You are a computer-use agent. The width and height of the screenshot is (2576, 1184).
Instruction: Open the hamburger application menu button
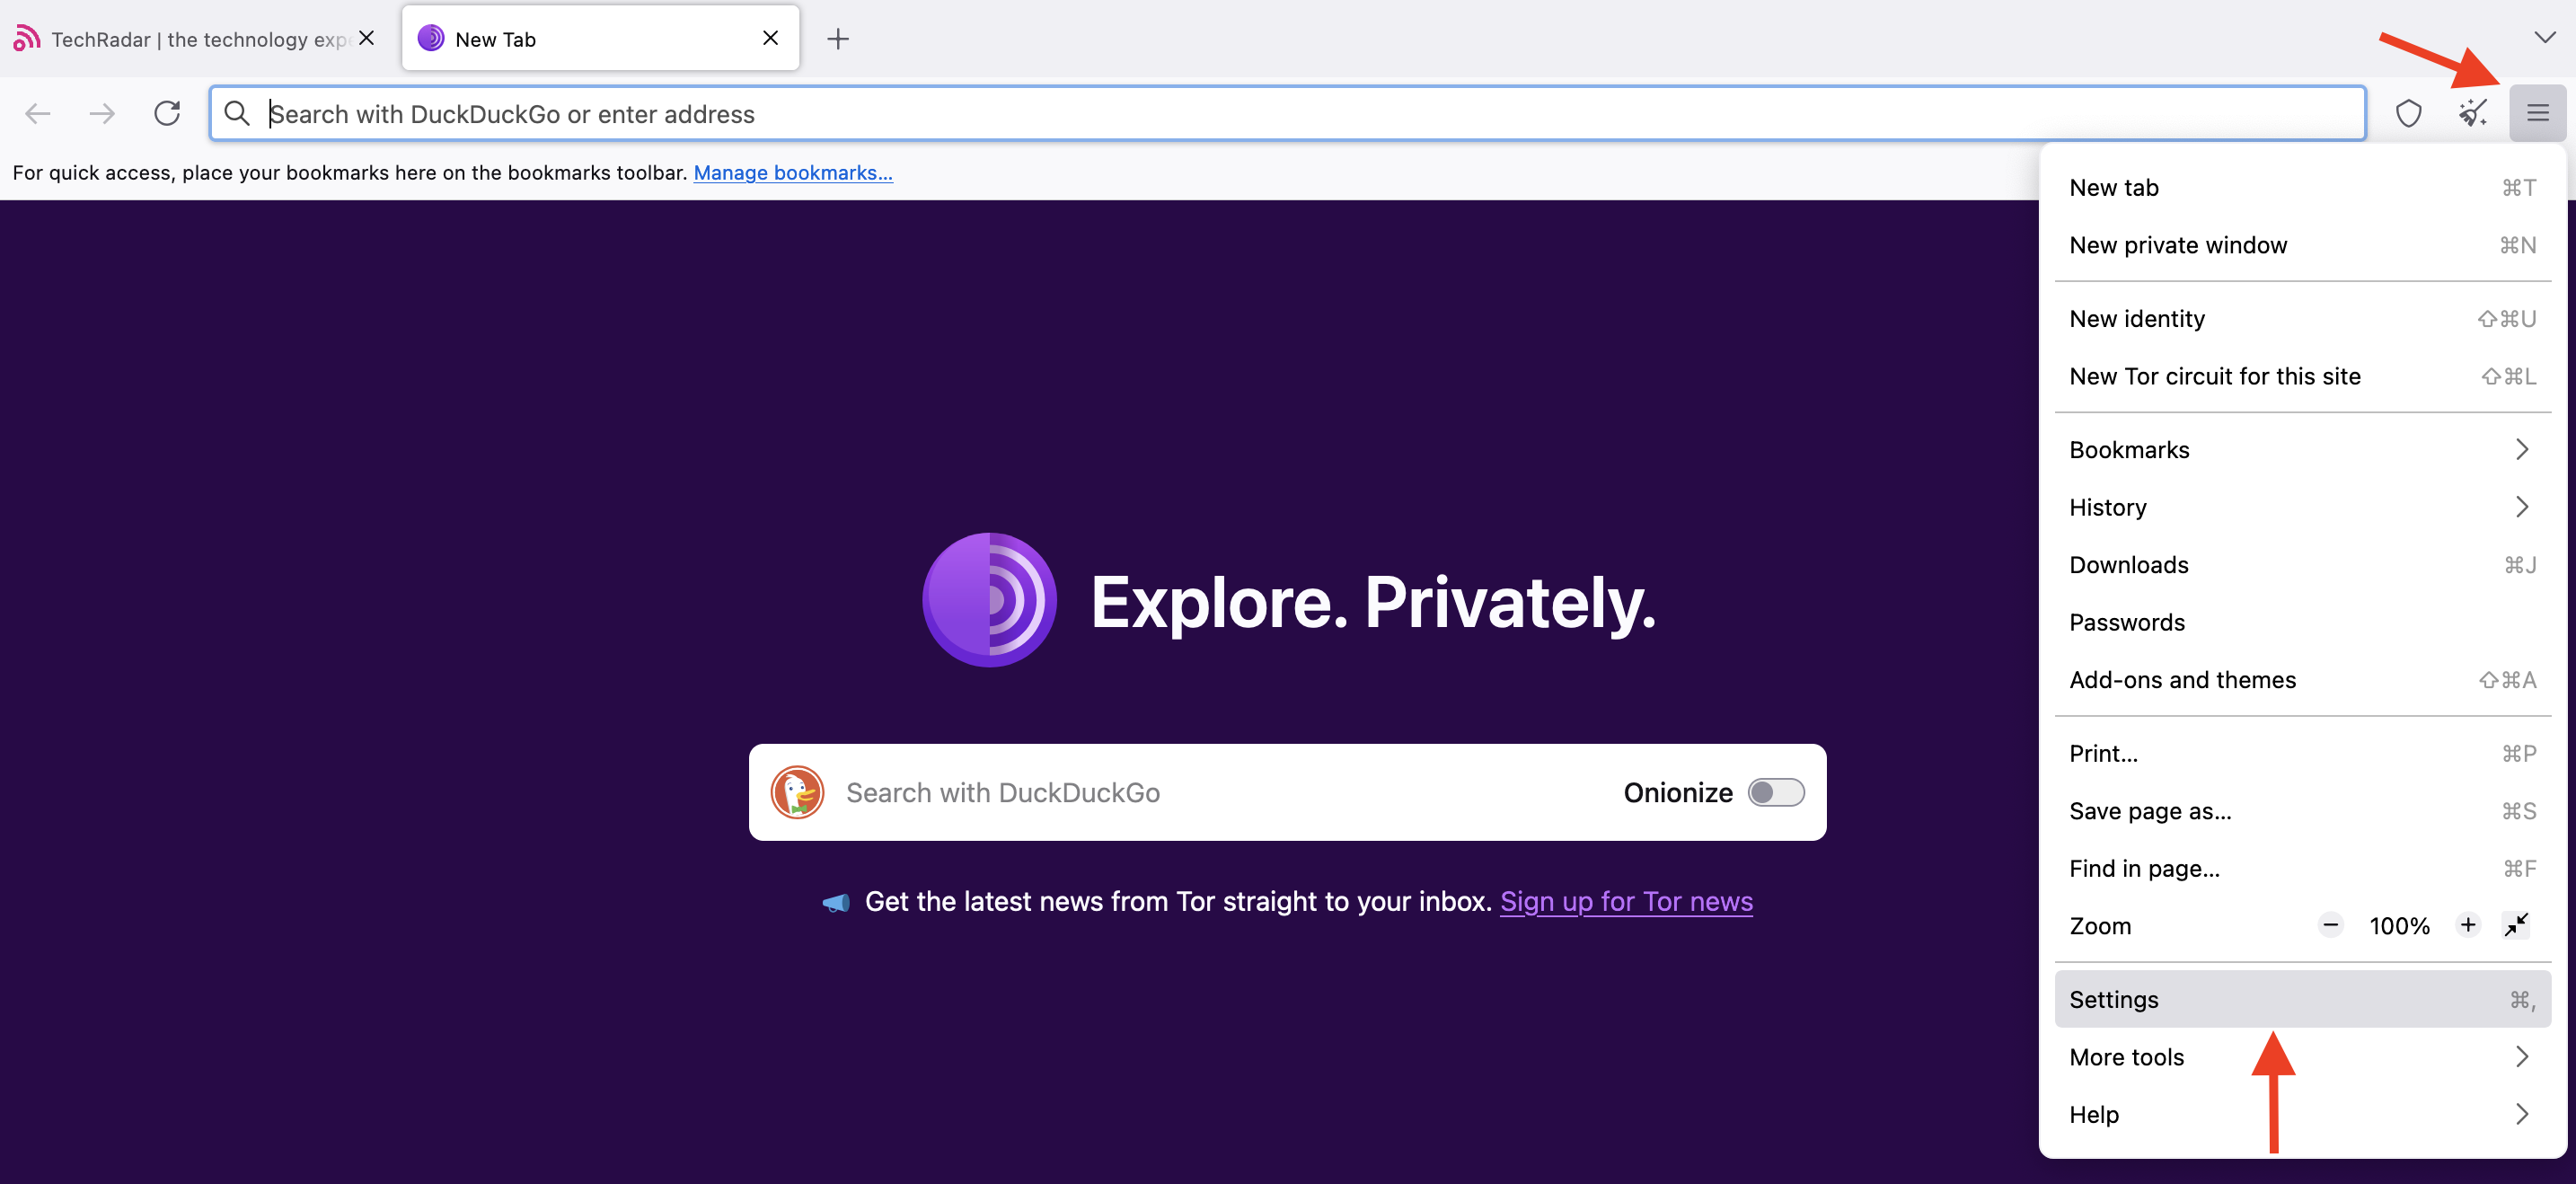[x=2537, y=113]
